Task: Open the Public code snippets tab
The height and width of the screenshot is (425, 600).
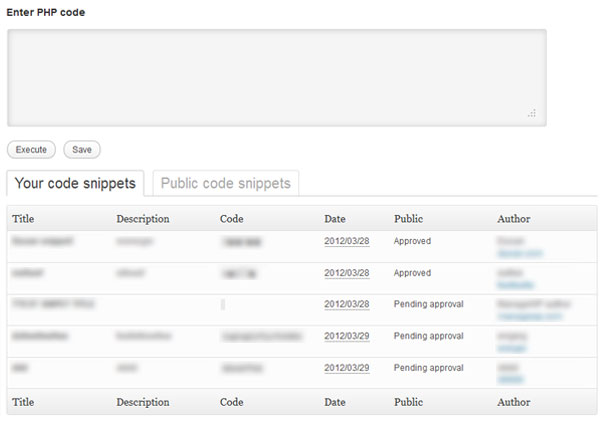Action: tap(225, 183)
